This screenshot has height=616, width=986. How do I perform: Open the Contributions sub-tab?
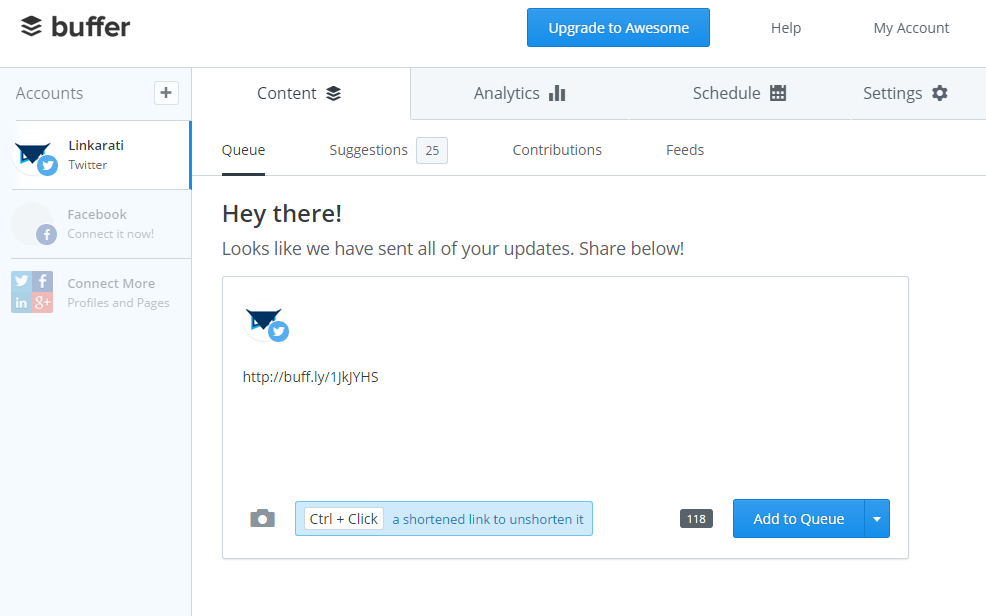[x=557, y=150]
